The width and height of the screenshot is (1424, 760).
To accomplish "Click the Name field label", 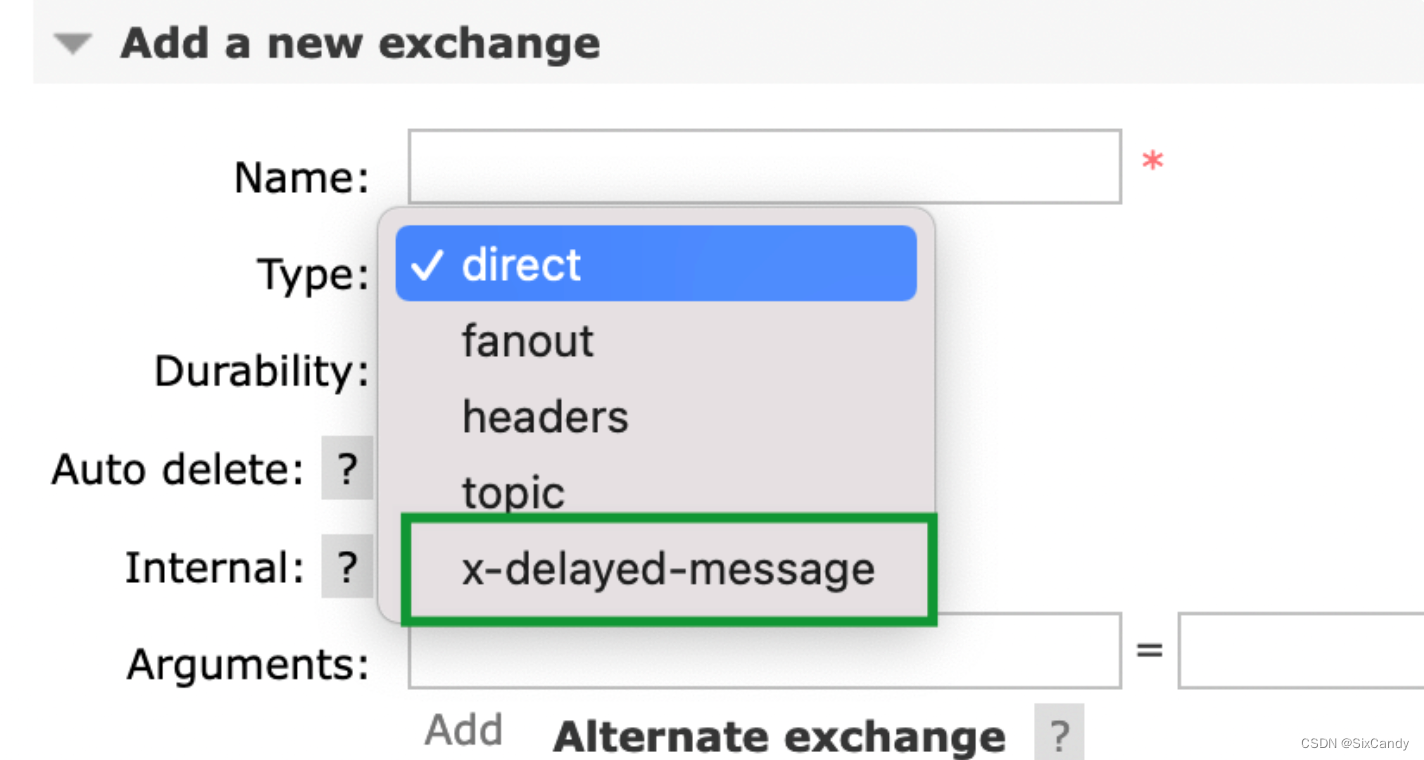I will pyautogui.click(x=302, y=178).
